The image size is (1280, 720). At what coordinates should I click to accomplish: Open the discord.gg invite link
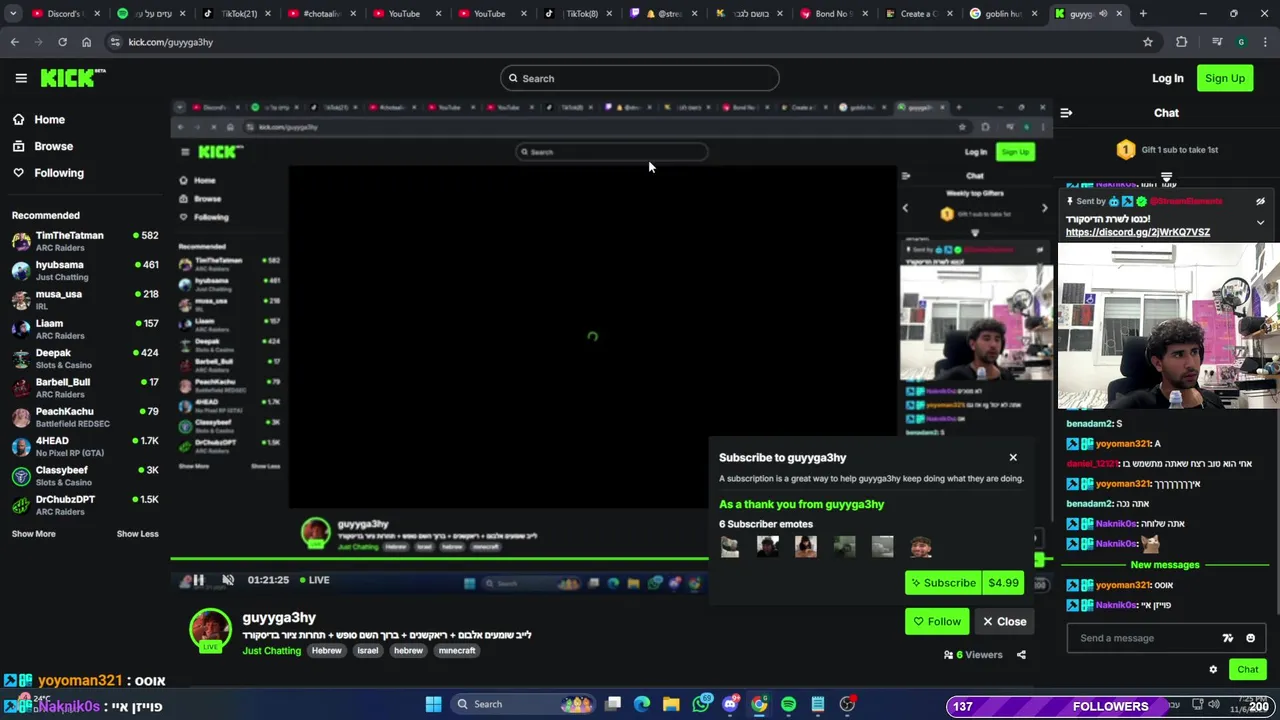click(x=1138, y=232)
